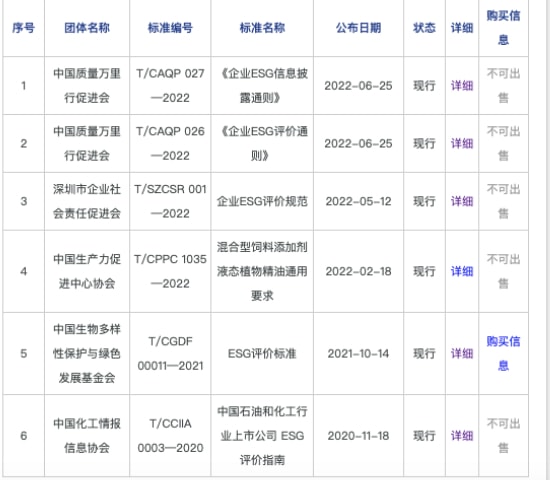Click the 团体名称 column header
550x480 pixels.
87,28
